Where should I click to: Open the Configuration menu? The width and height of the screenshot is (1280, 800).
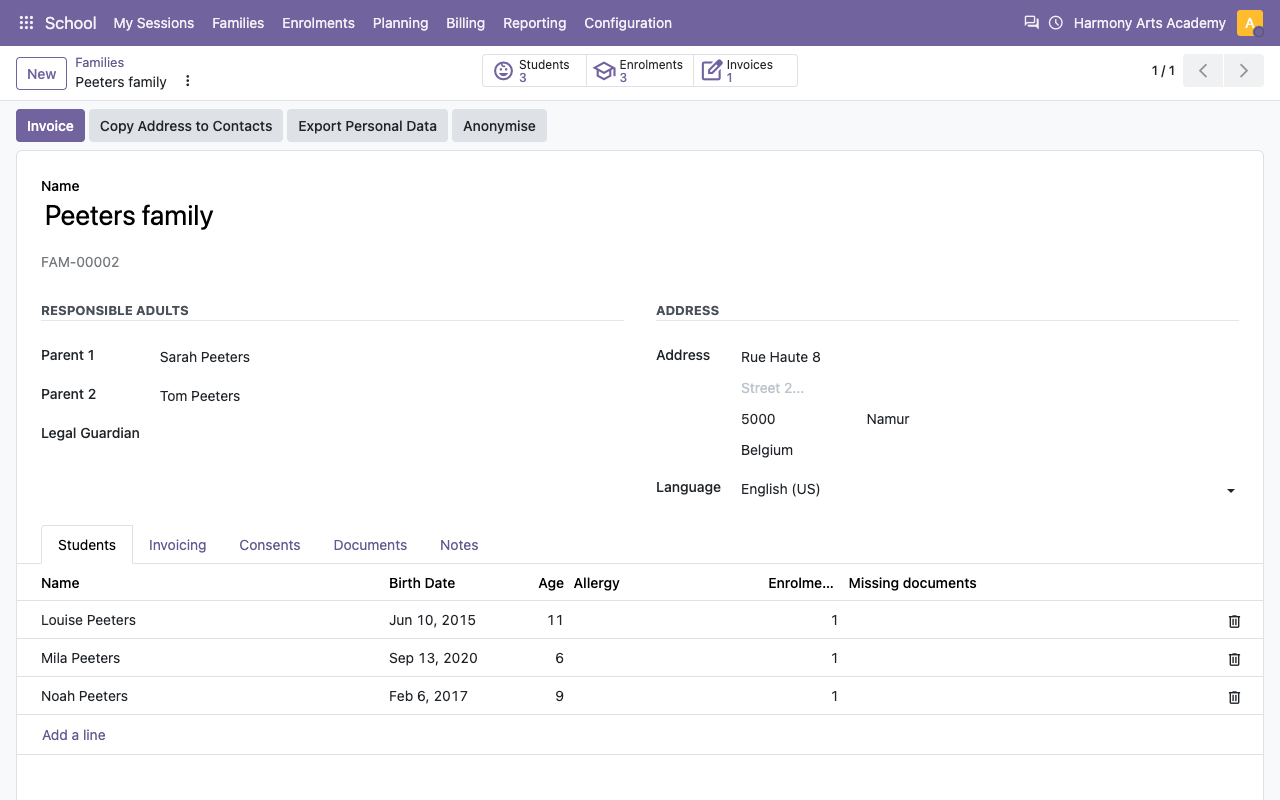tap(628, 22)
